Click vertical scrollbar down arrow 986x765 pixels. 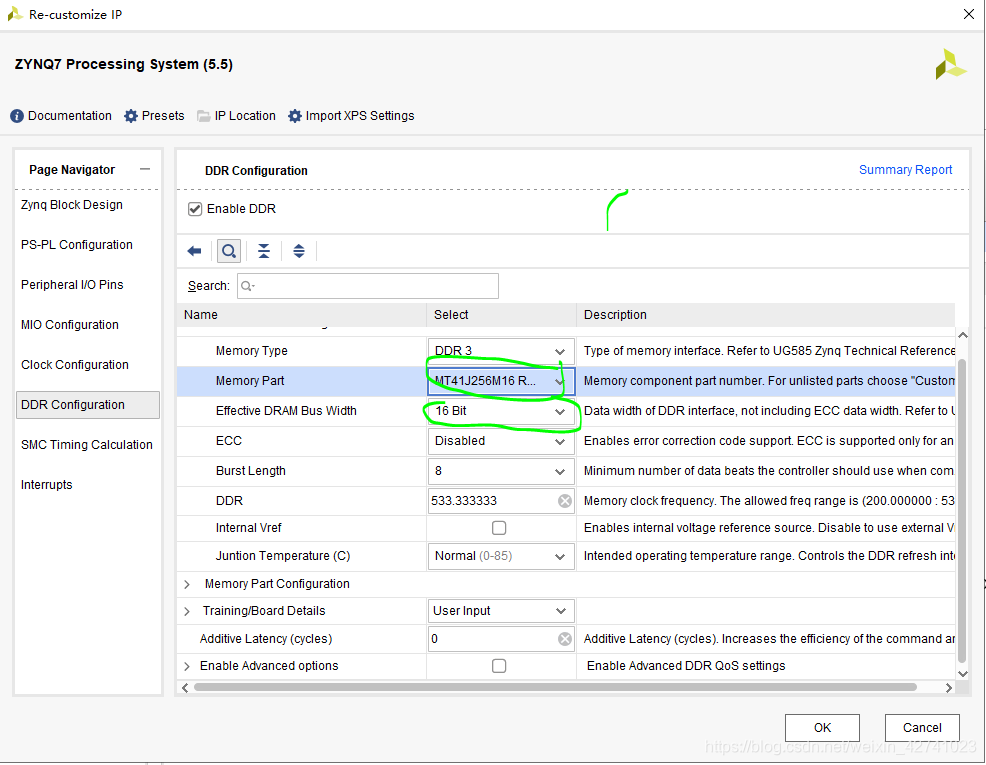coord(962,673)
